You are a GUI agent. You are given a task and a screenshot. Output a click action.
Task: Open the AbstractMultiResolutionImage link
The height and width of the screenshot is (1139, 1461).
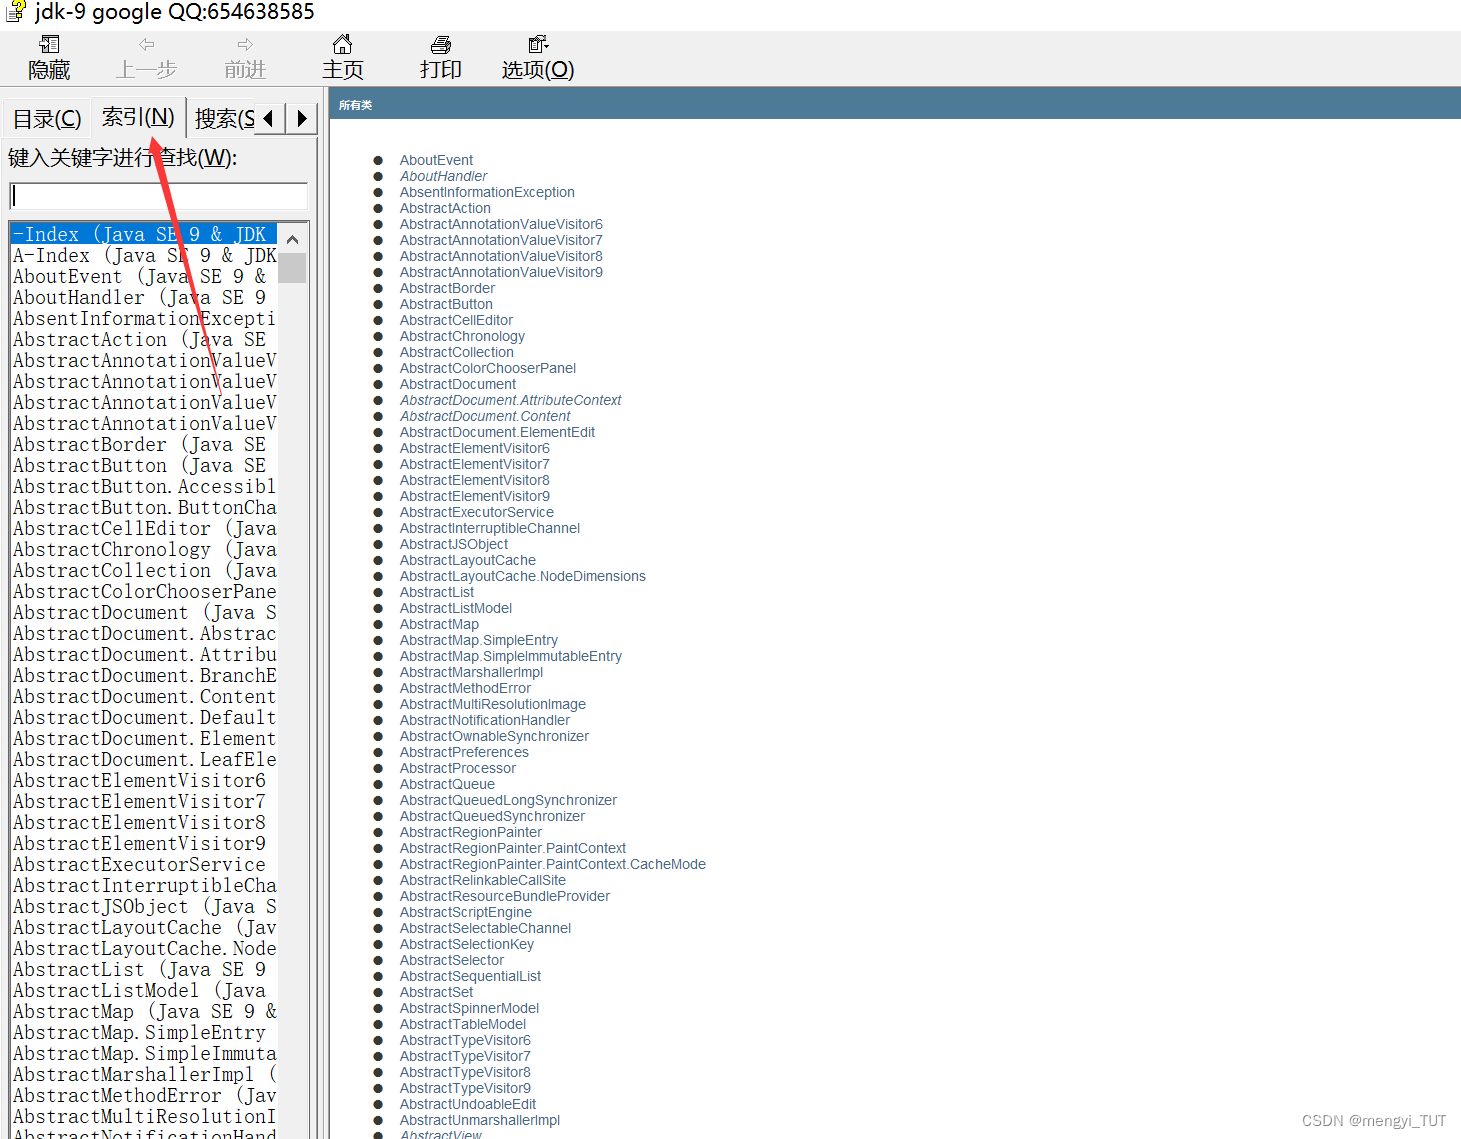click(493, 704)
